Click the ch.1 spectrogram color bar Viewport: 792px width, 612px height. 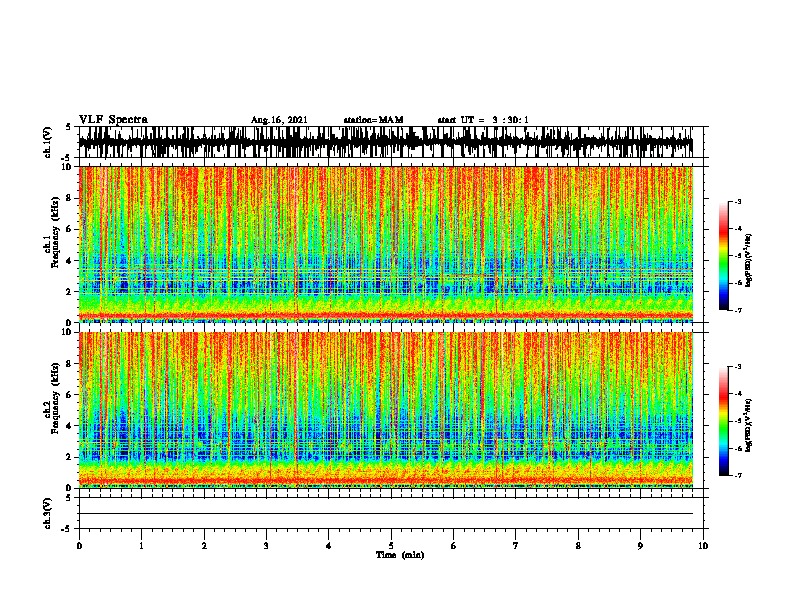(x=723, y=256)
